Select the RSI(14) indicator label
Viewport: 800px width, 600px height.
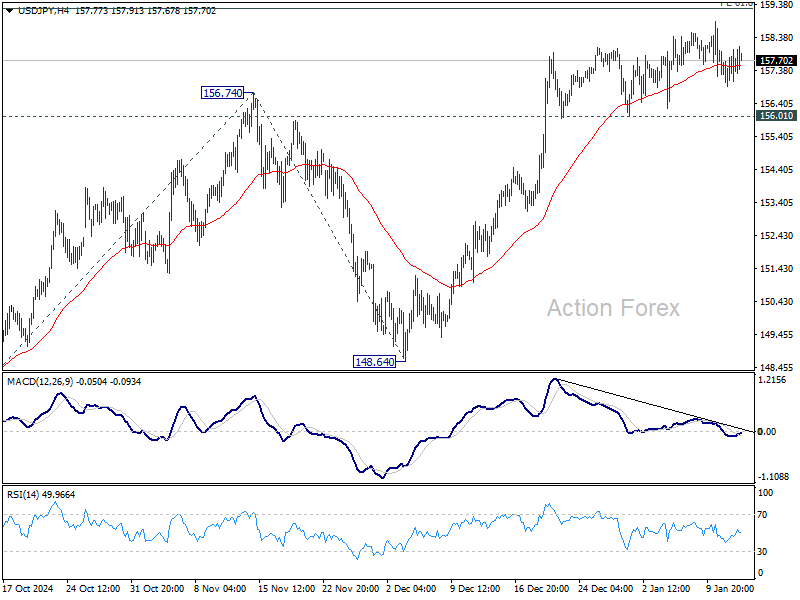tap(22, 495)
